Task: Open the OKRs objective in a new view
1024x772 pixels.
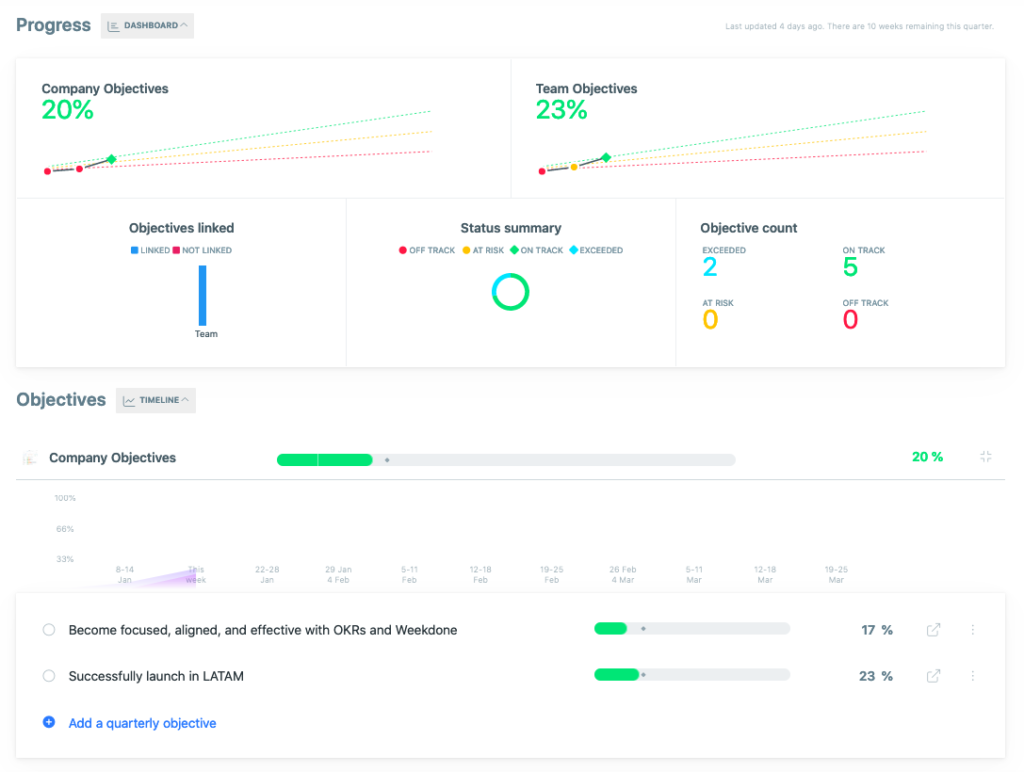Action: [x=933, y=630]
